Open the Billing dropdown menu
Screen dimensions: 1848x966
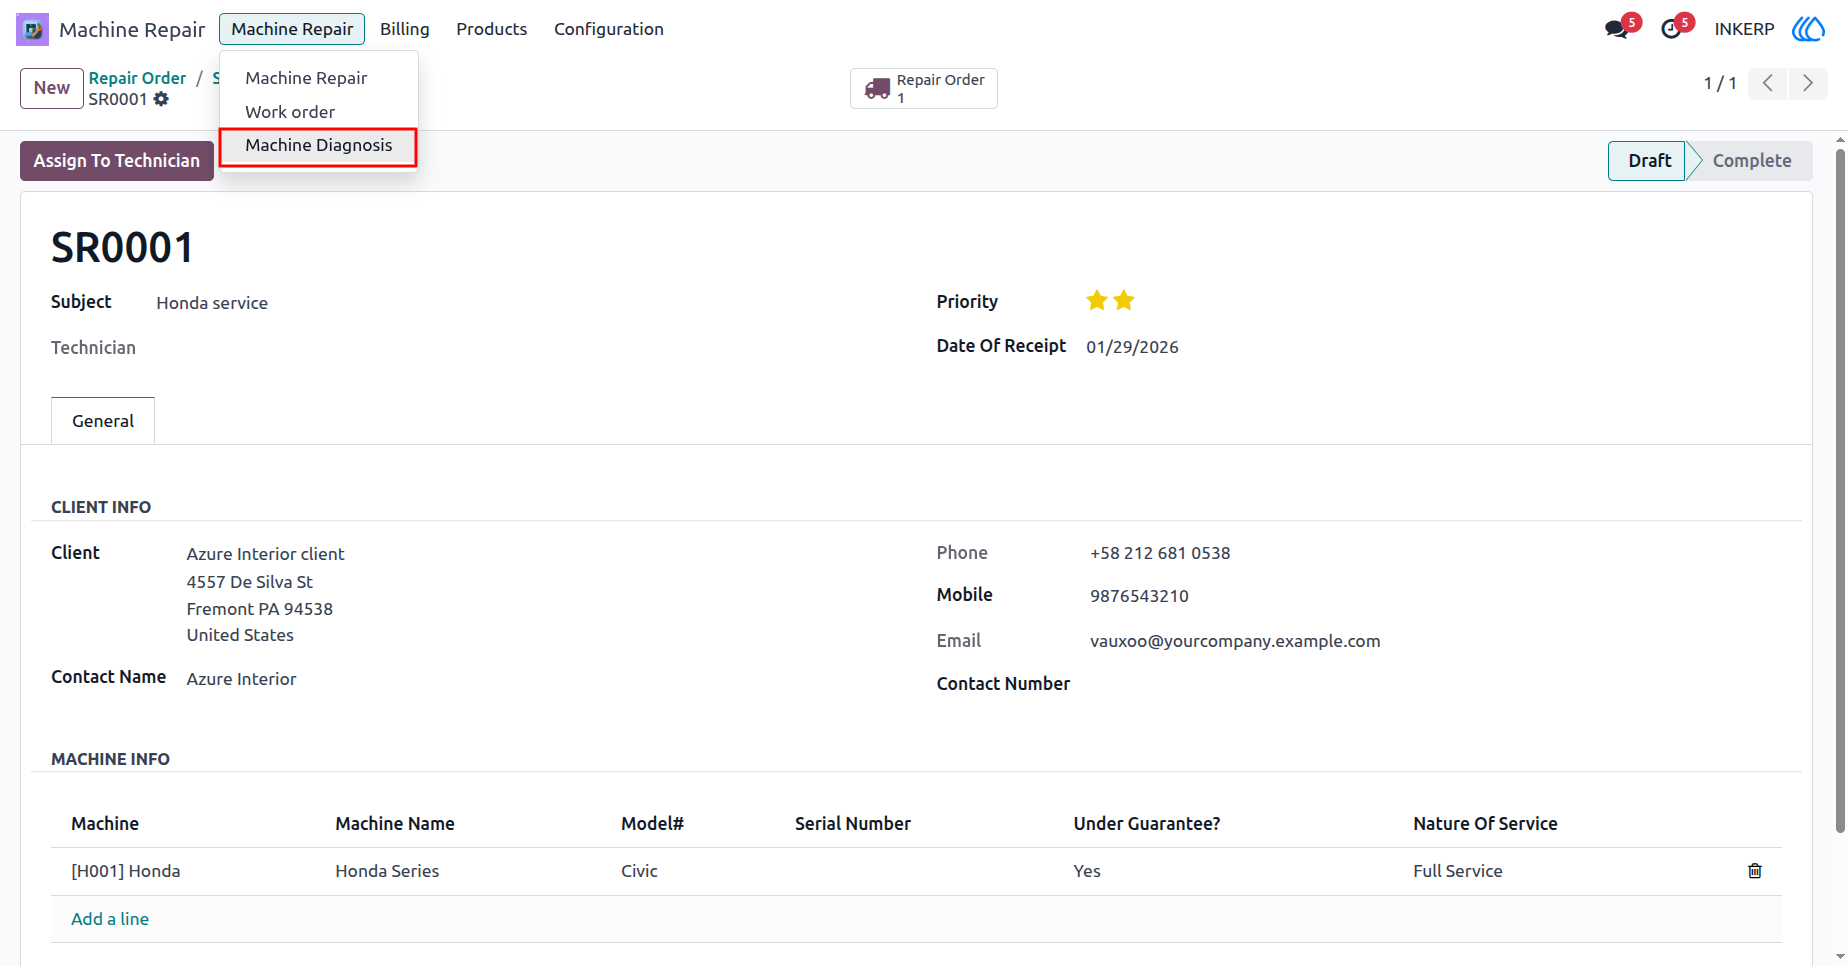[x=404, y=29]
